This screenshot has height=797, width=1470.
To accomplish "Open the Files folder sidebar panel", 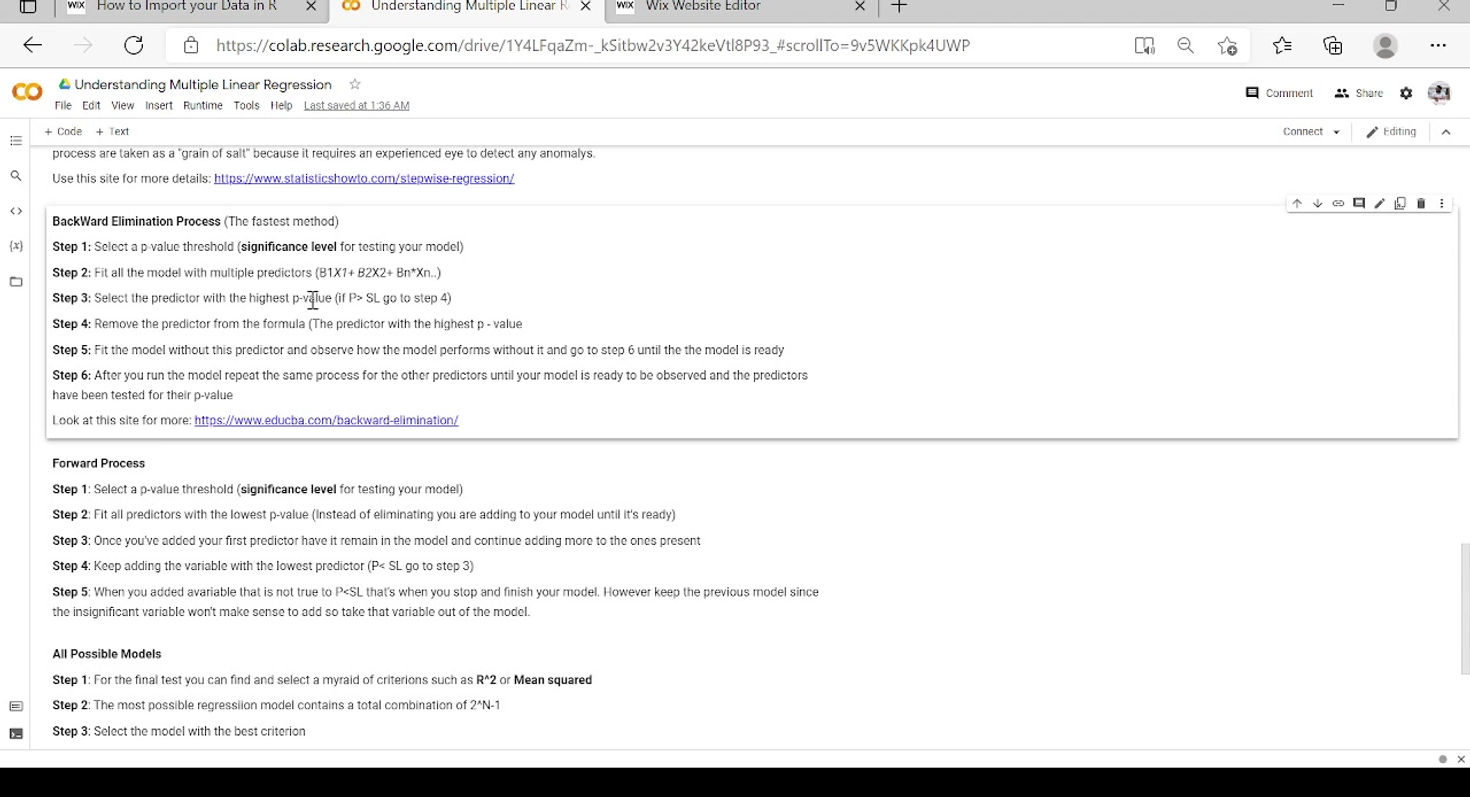I will coord(16,282).
